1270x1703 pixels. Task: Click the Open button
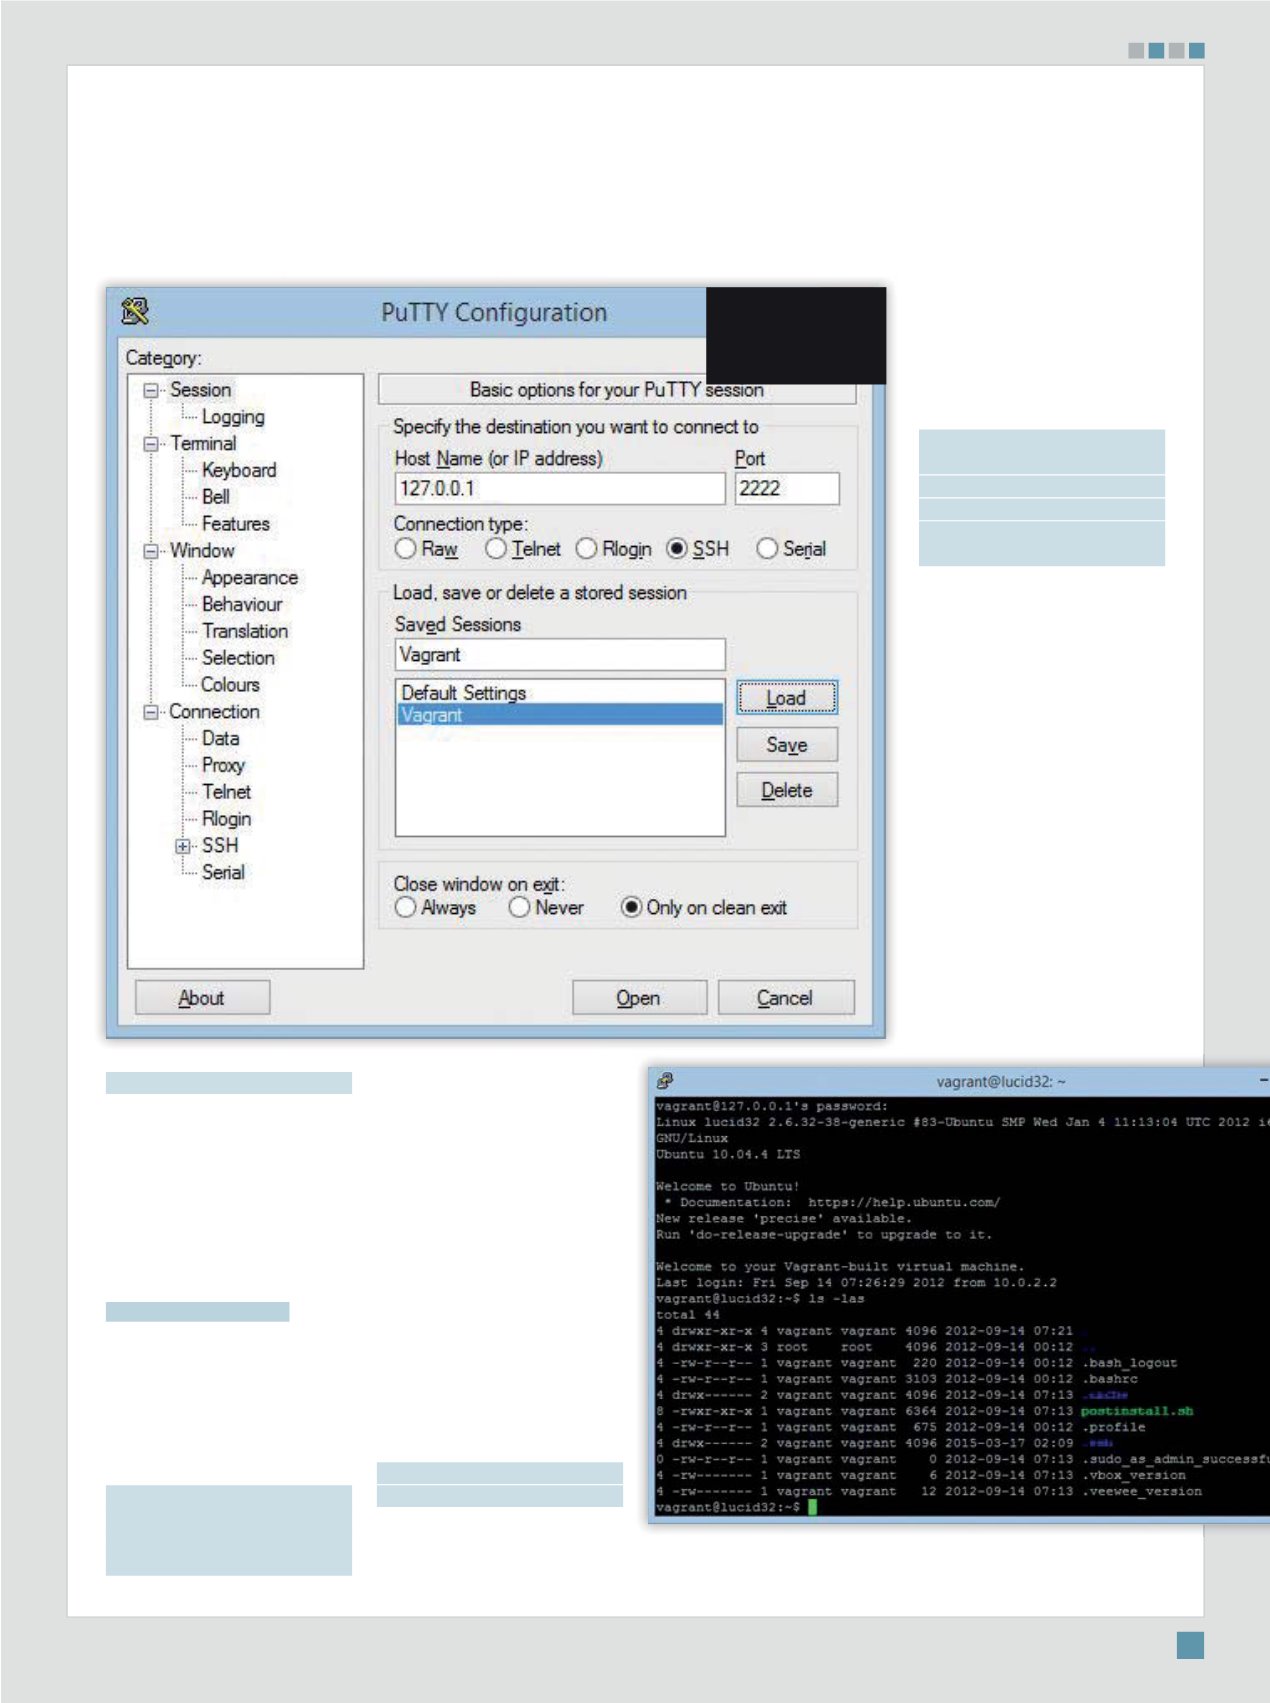click(639, 998)
